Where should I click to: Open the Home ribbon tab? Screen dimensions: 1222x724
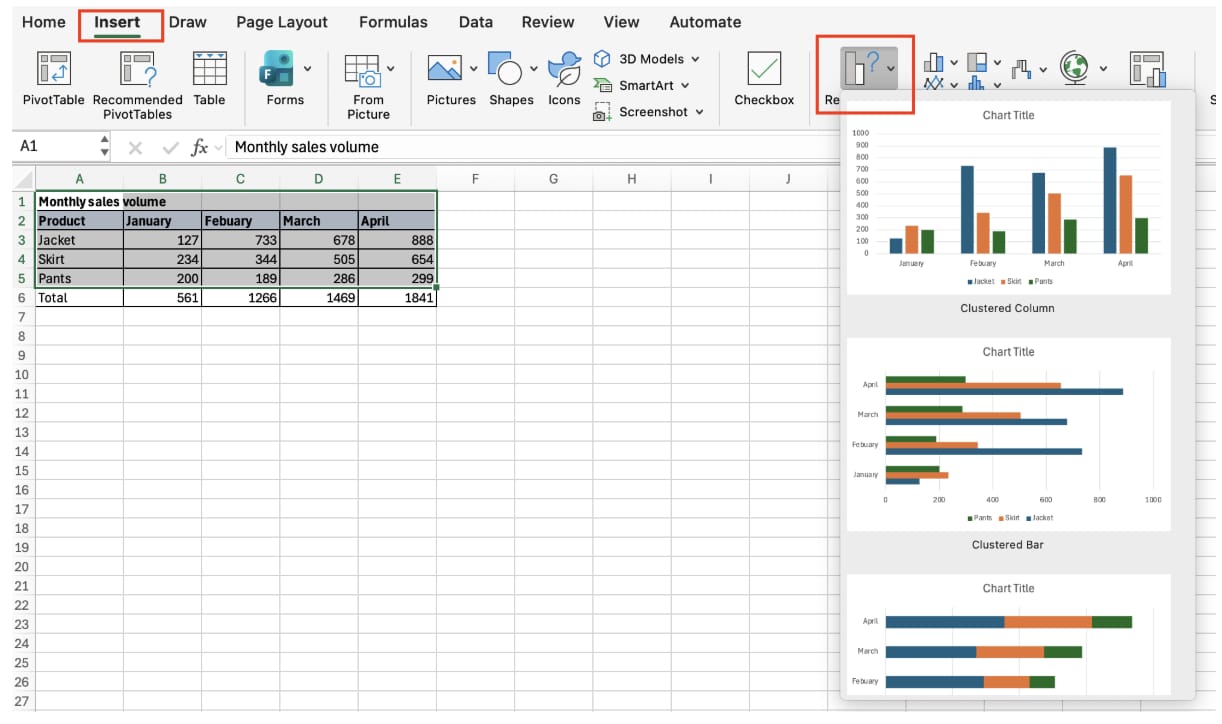click(x=43, y=21)
